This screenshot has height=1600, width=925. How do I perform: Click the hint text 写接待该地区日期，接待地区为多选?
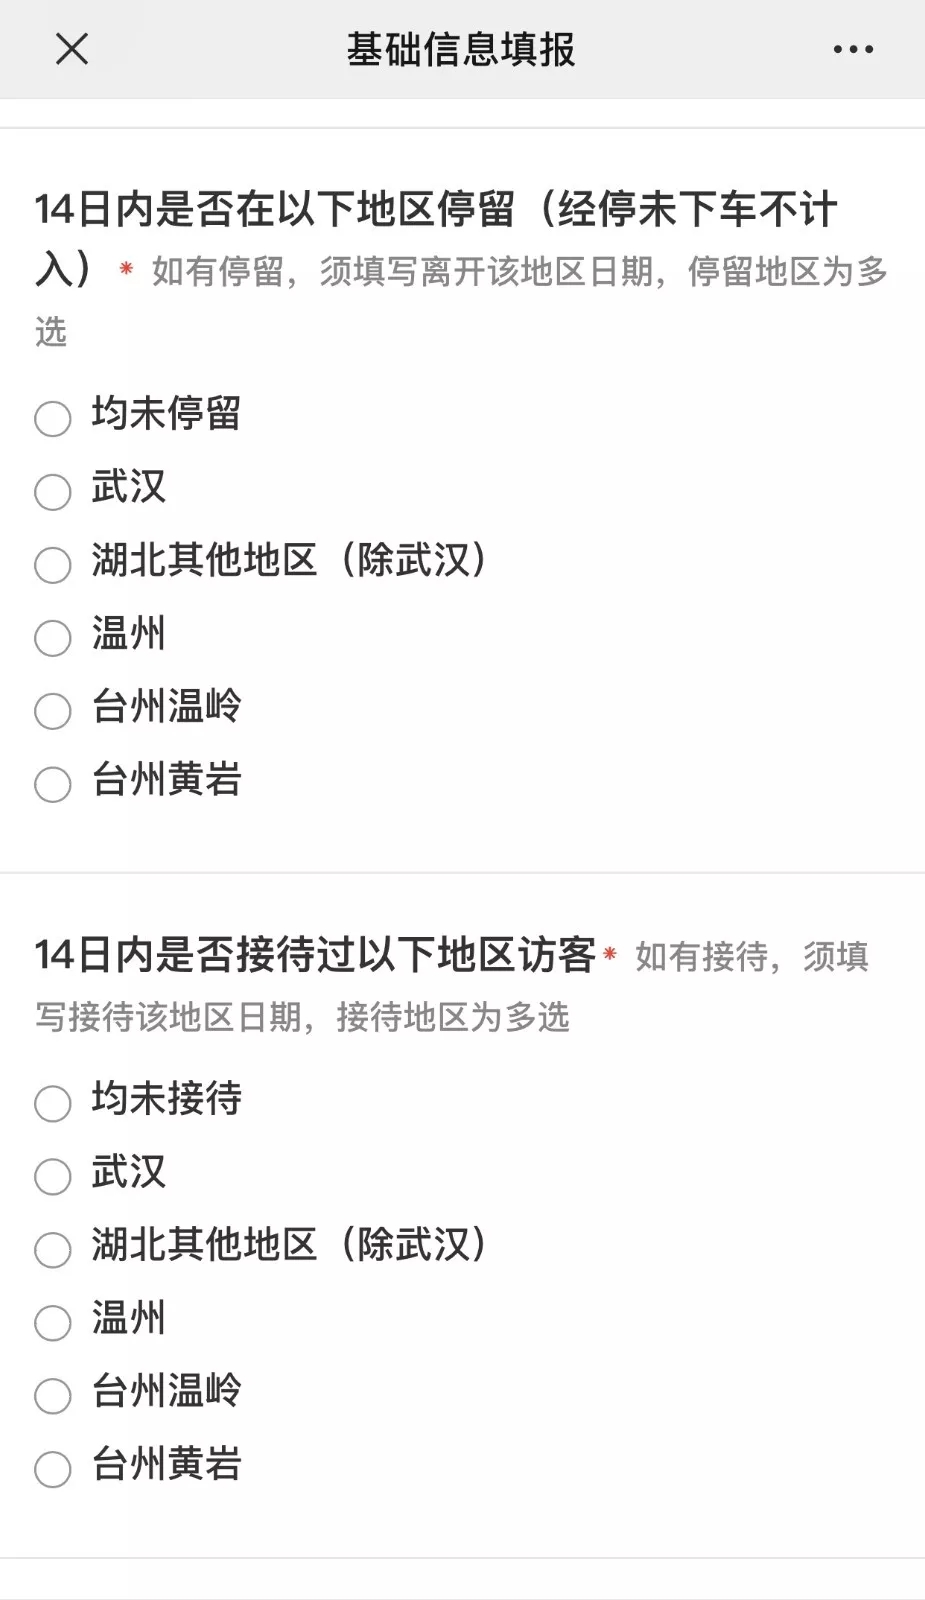[x=302, y=1017]
